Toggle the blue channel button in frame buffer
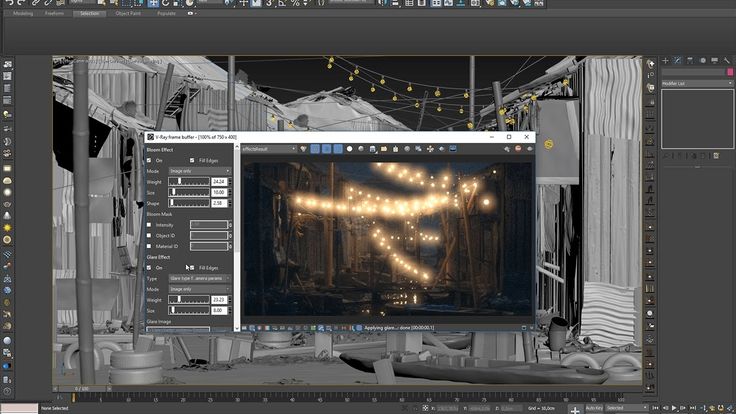The image size is (736, 414). 338,149
